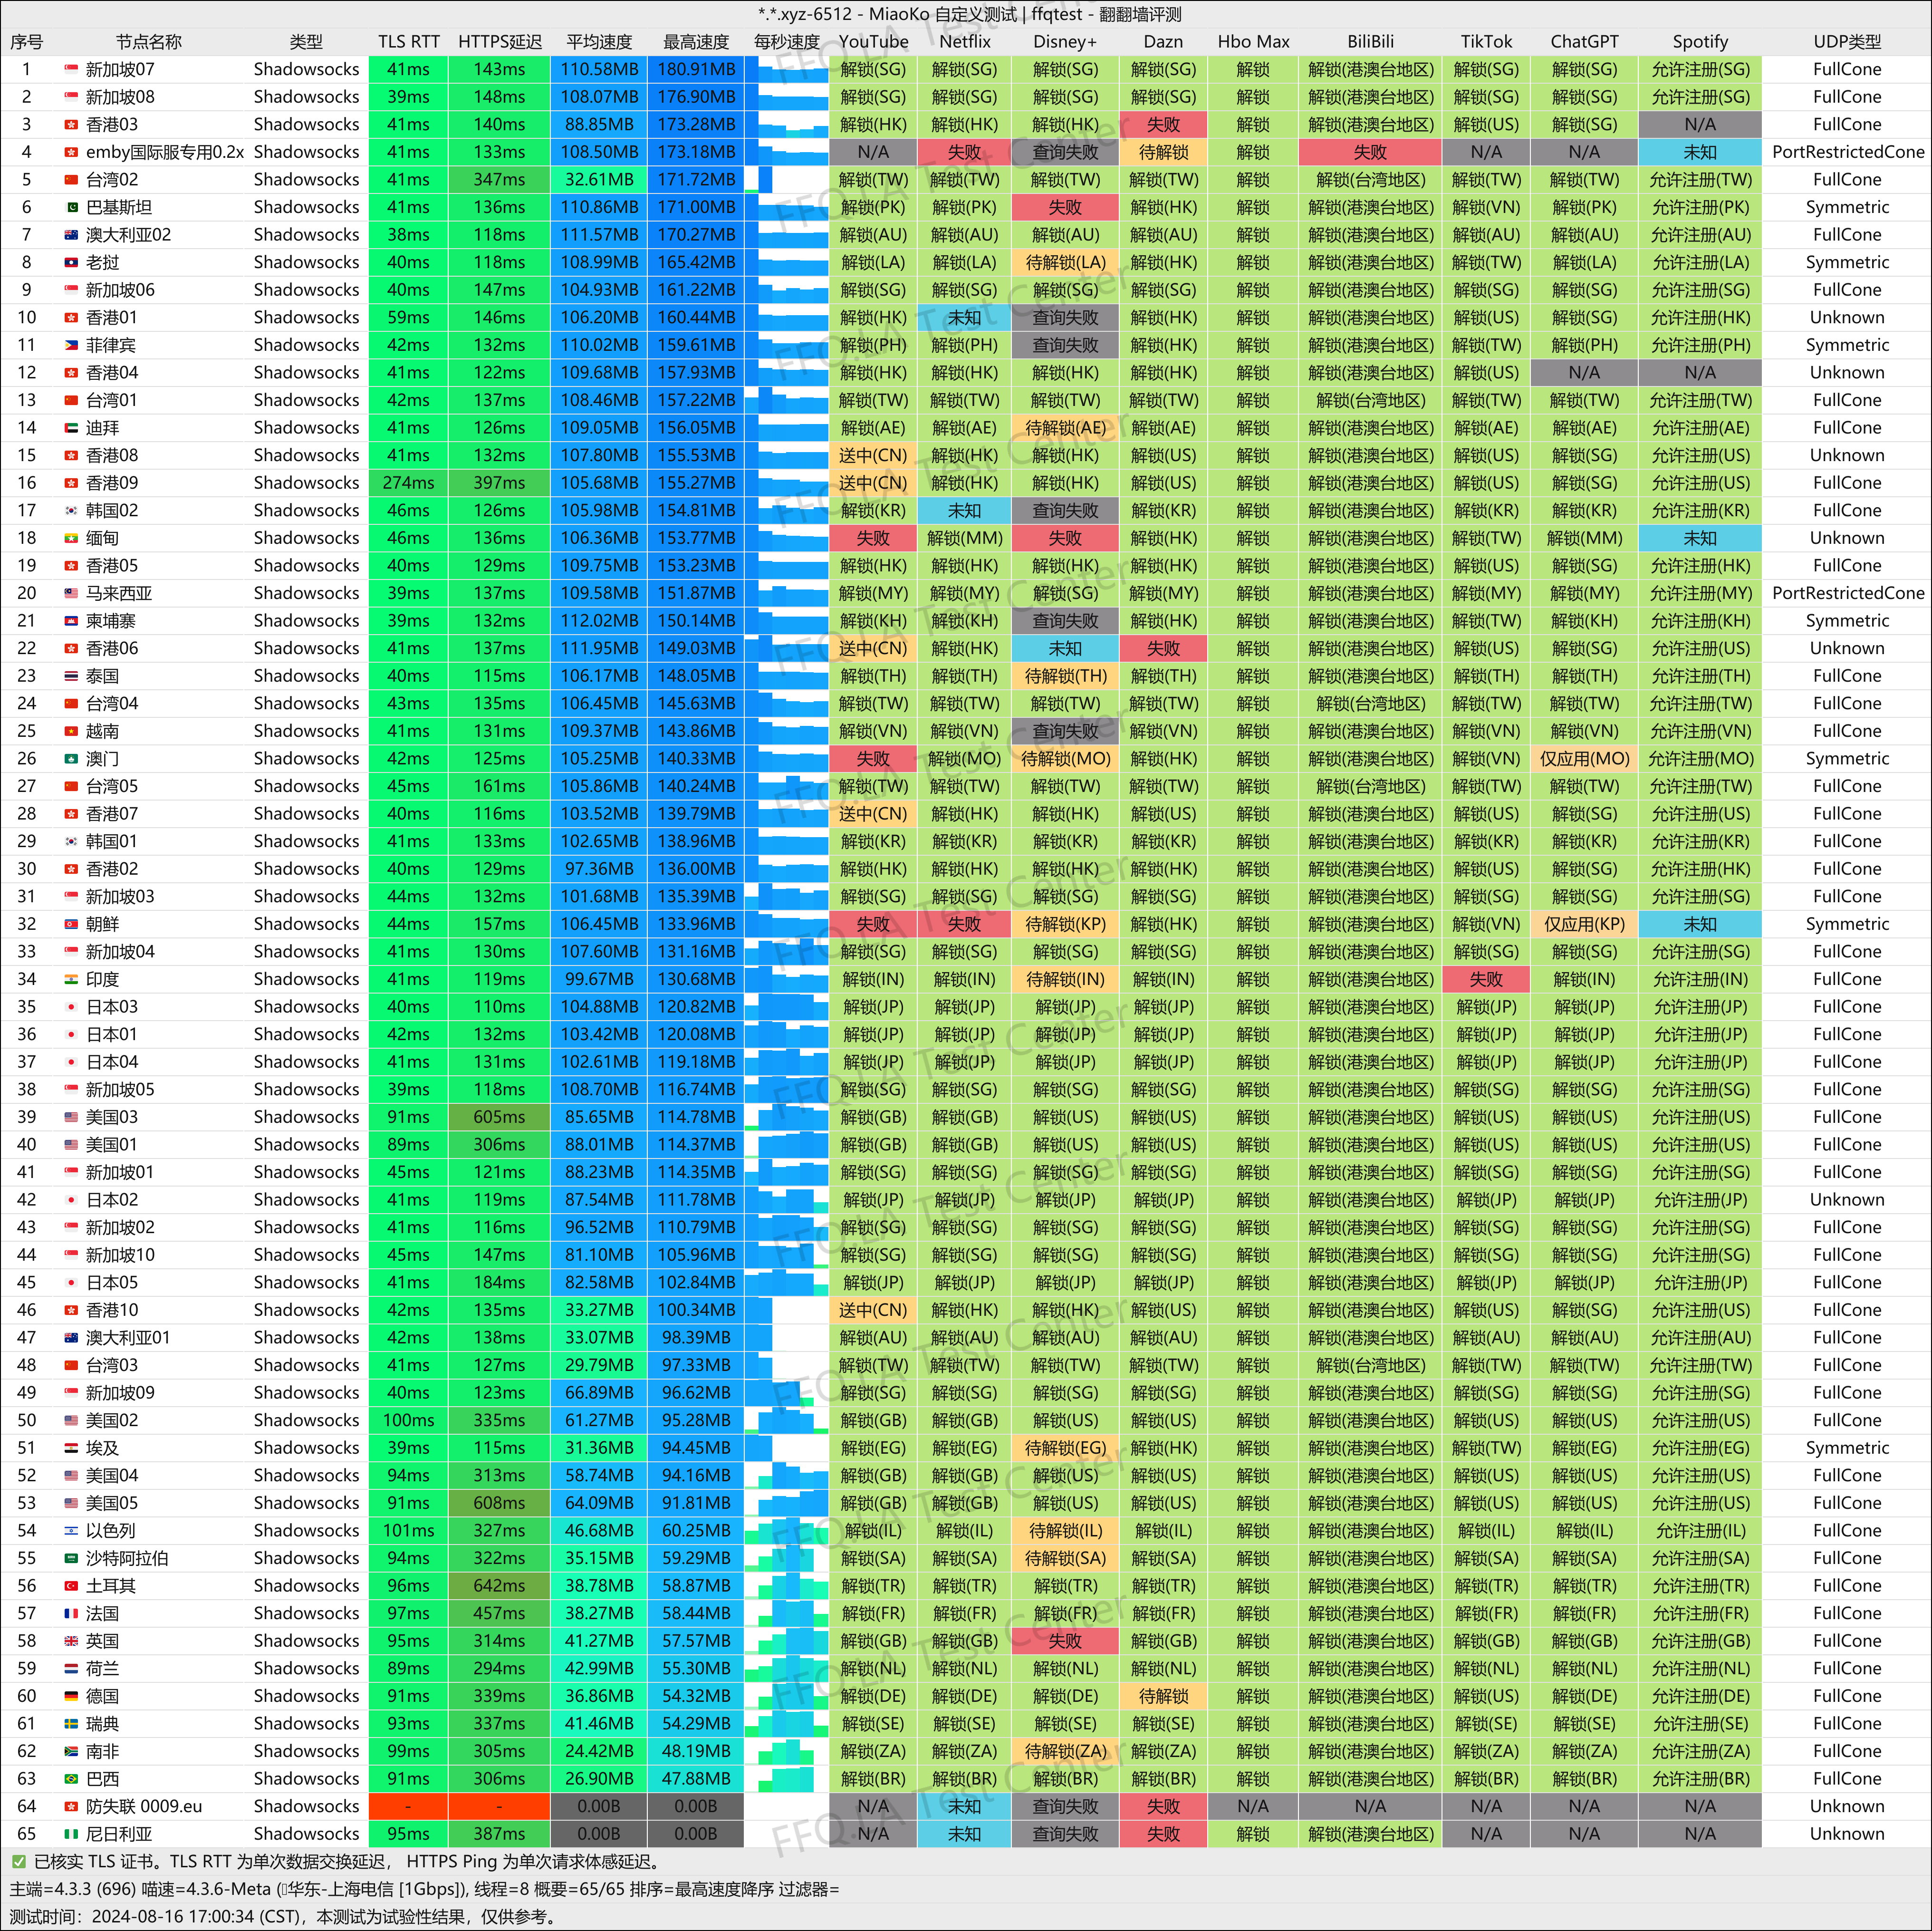Select the Vietnam flag next to 越南
Image resolution: width=1932 pixels, height=1931 pixels.
coord(71,731)
